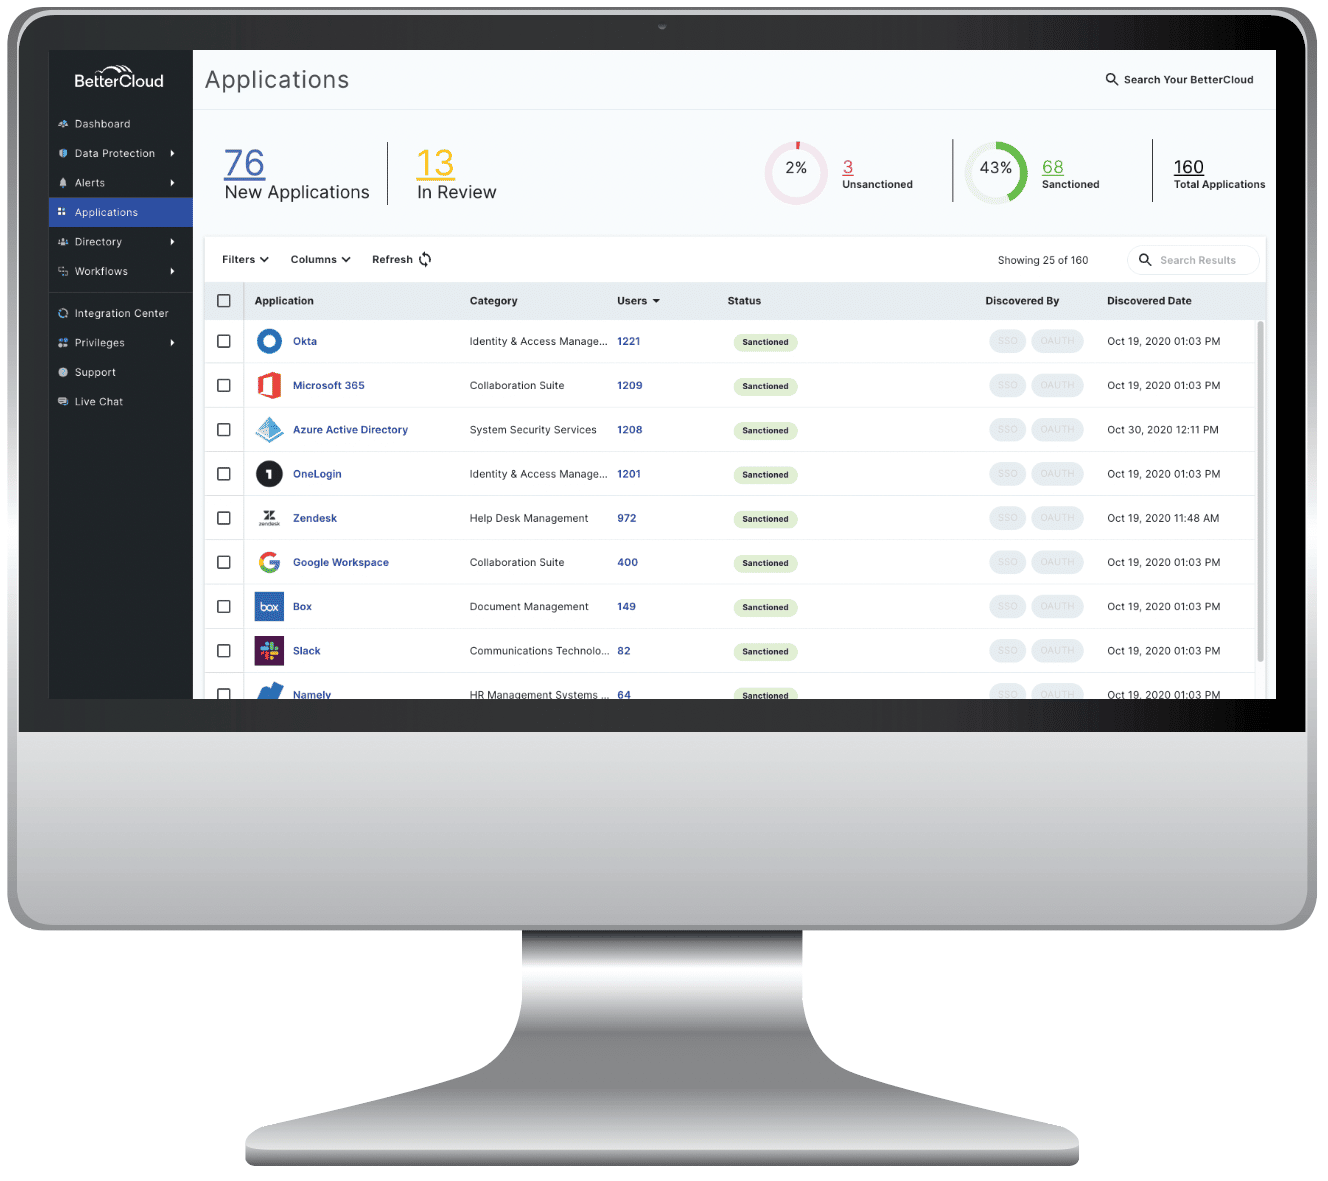Click the 43% sanctioned progress ring
Image resolution: width=1328 pixels, height=1181 pixels.
tap(996, 172)
